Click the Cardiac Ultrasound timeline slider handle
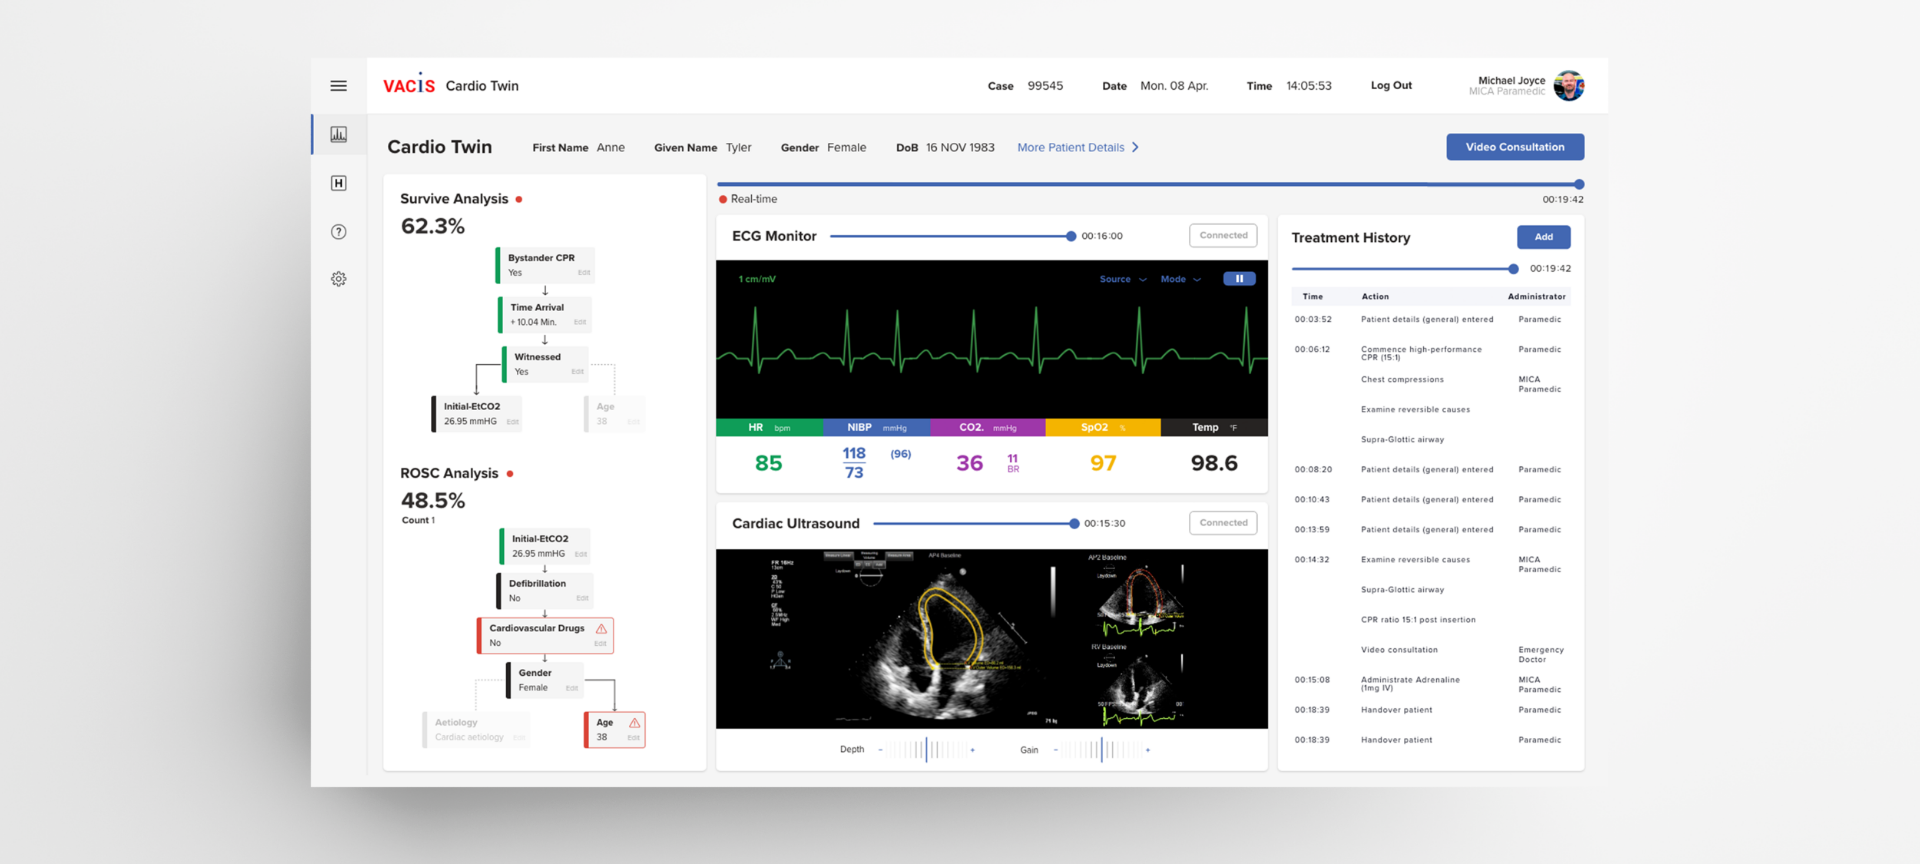The image size is (1920, 864). (x=1074, y=524)
